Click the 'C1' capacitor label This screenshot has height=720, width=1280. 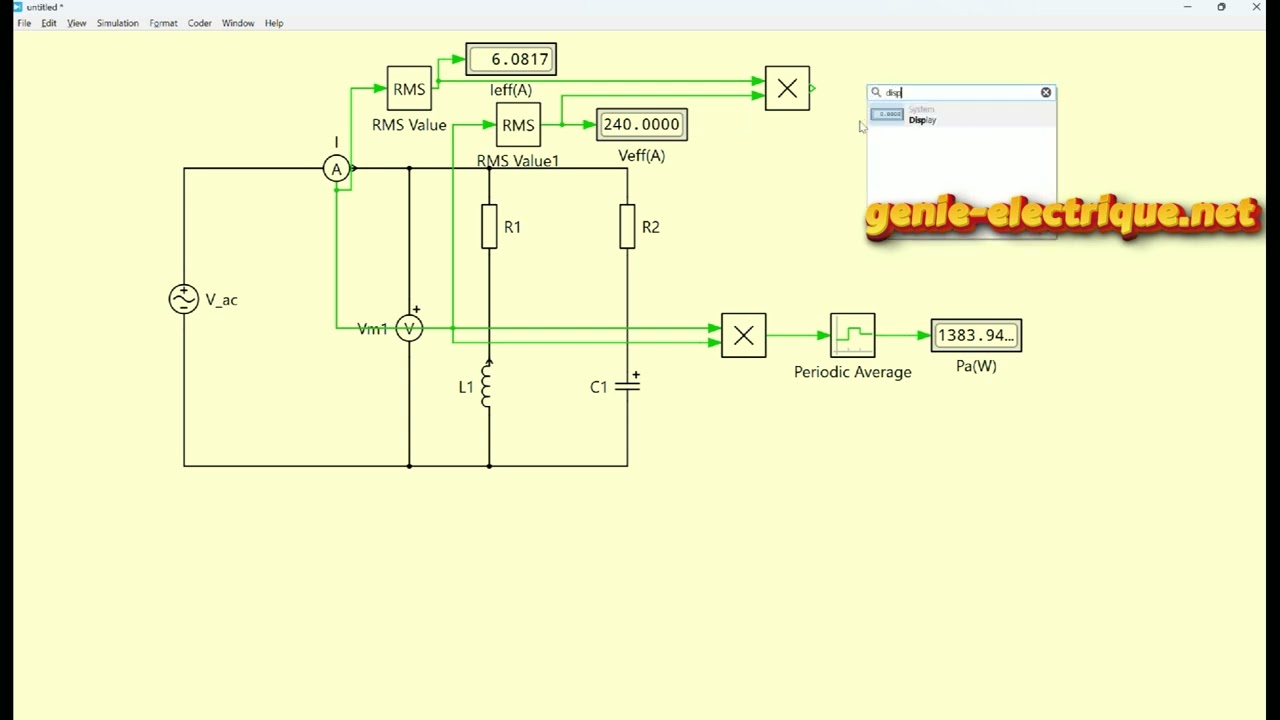pyautogui.click(x=599, y=387)
